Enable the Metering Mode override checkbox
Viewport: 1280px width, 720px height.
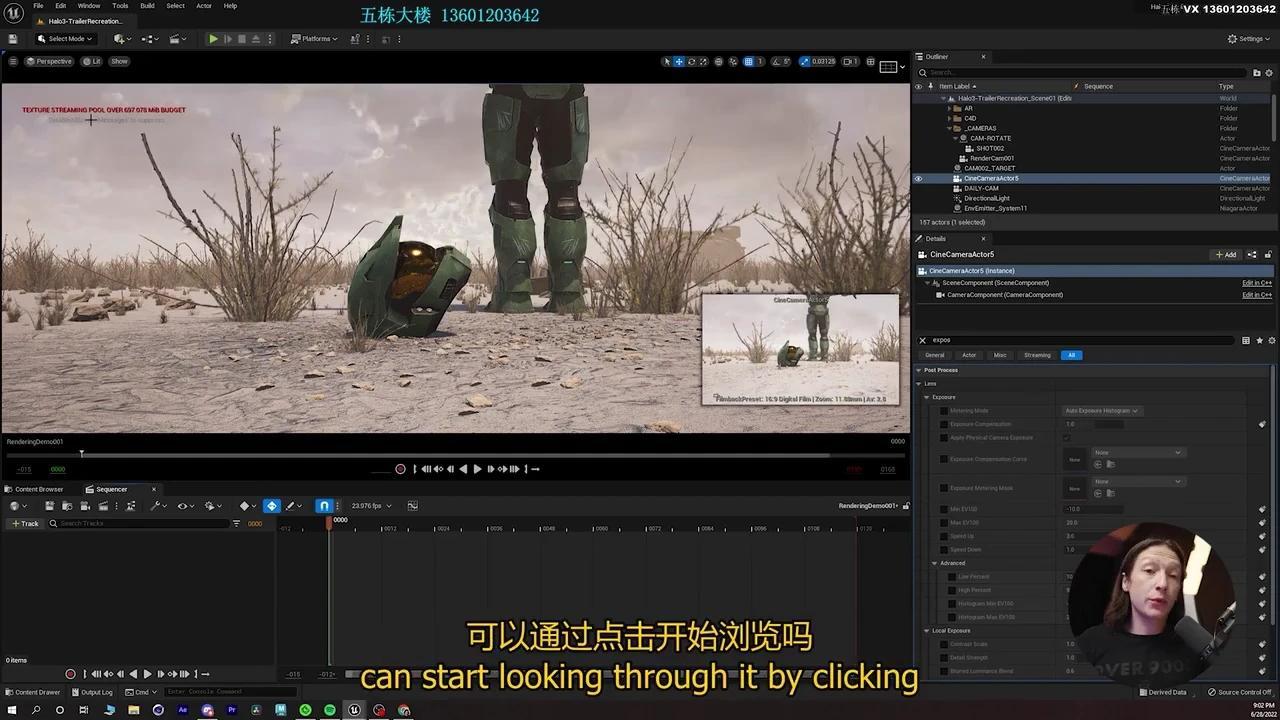(x=943, y=410)
